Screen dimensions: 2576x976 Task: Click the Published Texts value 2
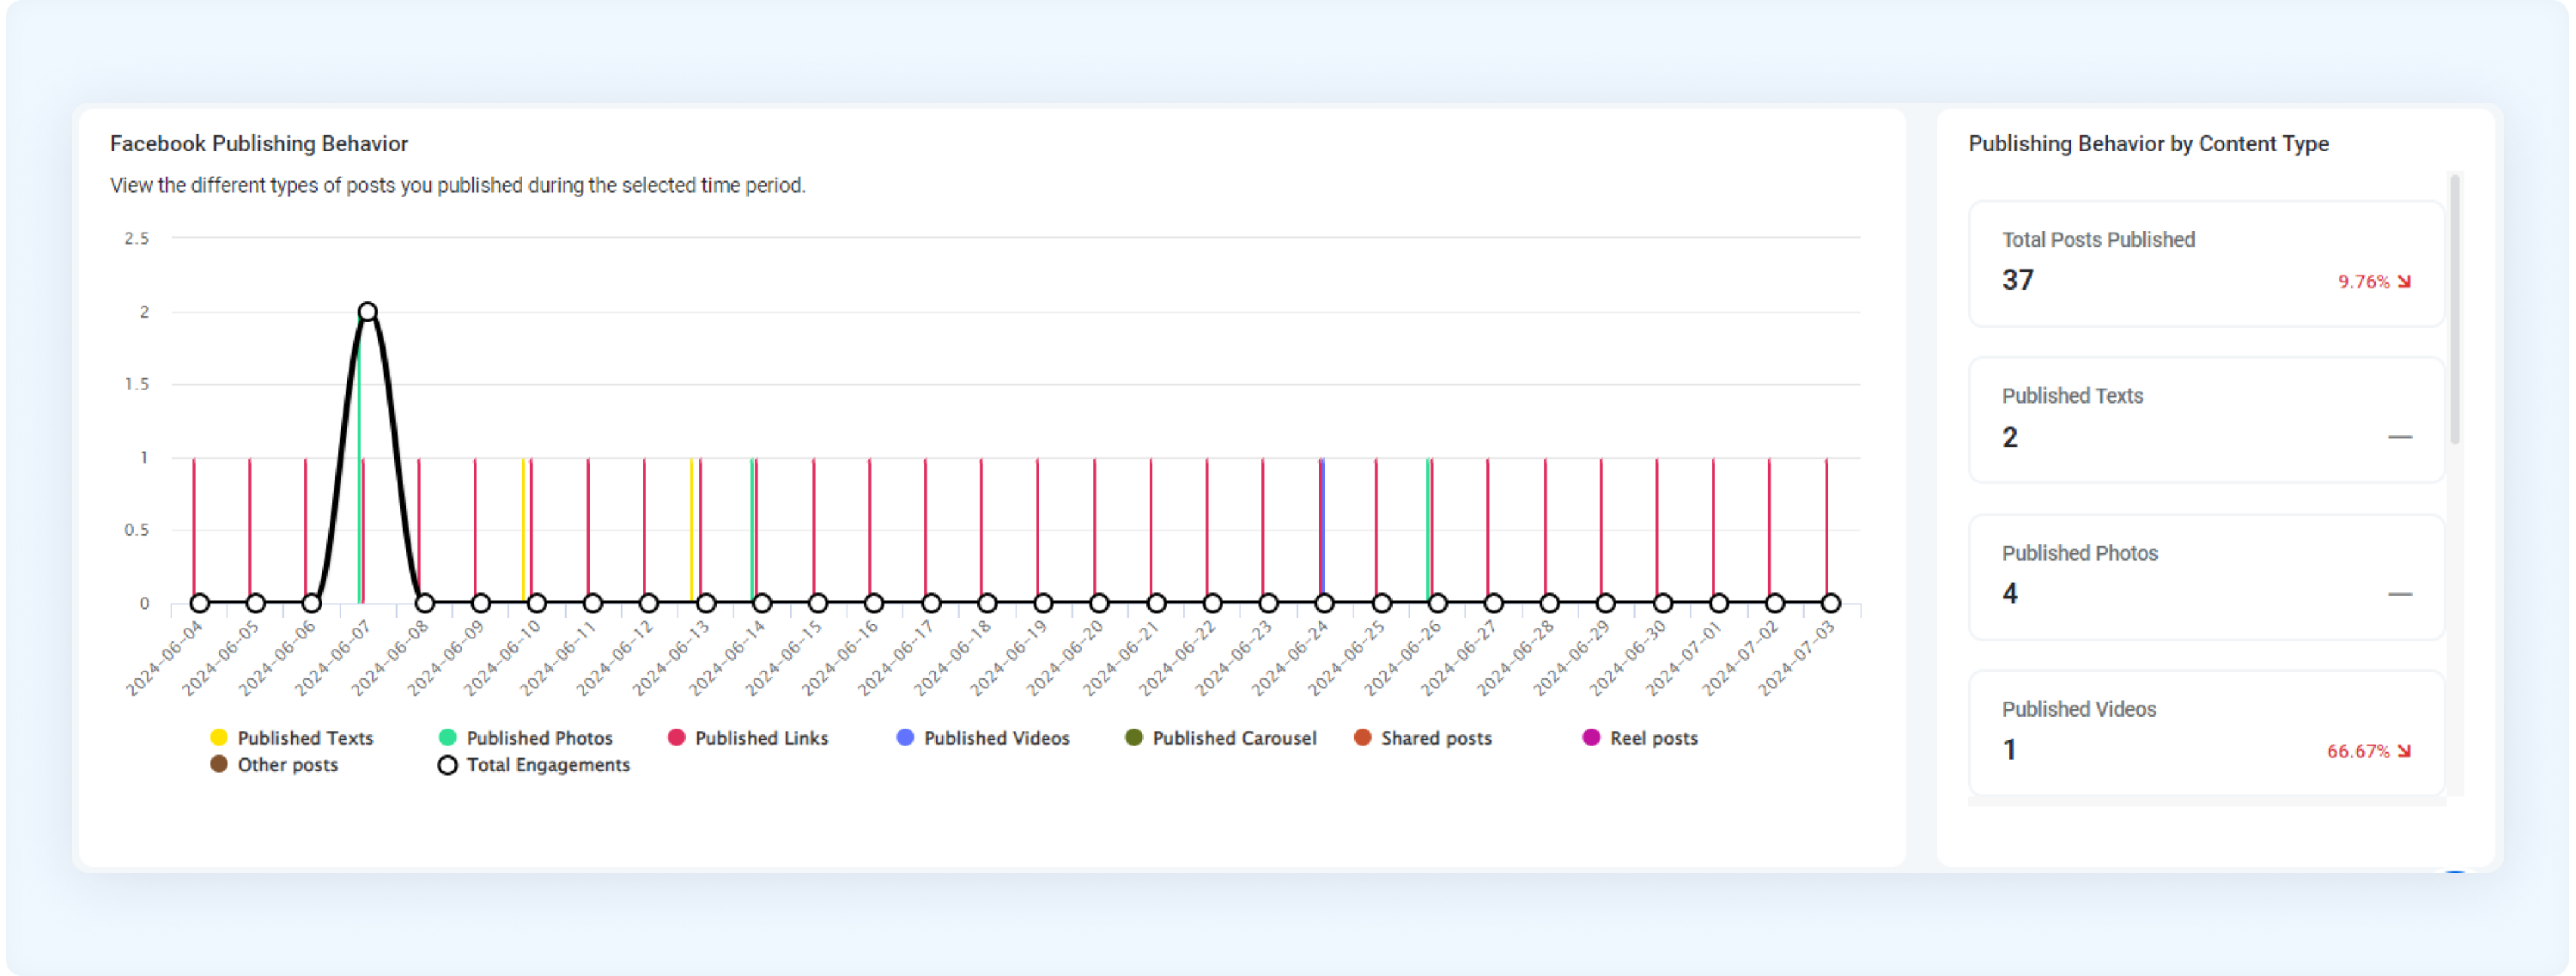click(2010, 438)
